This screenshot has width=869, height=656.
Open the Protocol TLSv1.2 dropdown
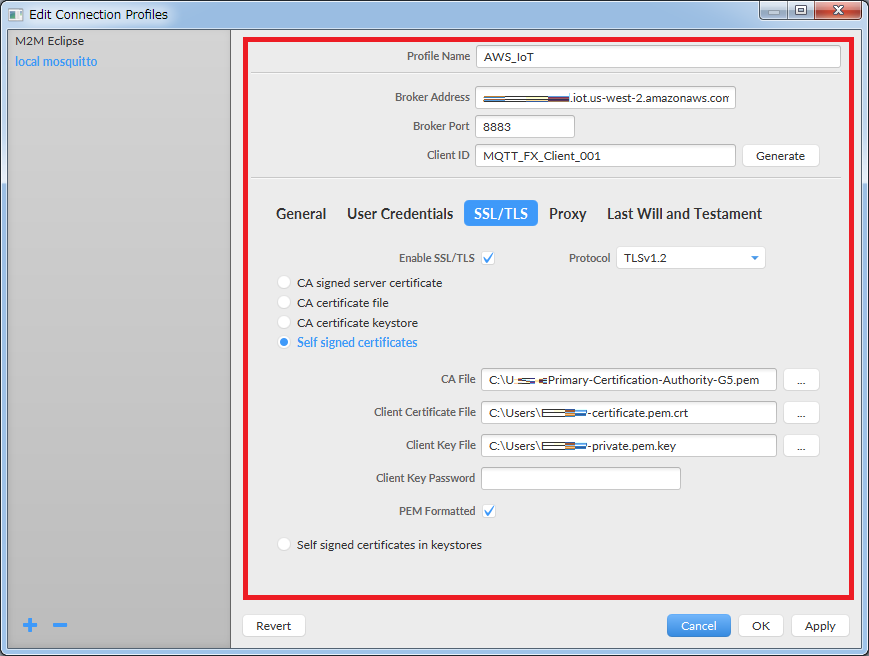[690, 258]
